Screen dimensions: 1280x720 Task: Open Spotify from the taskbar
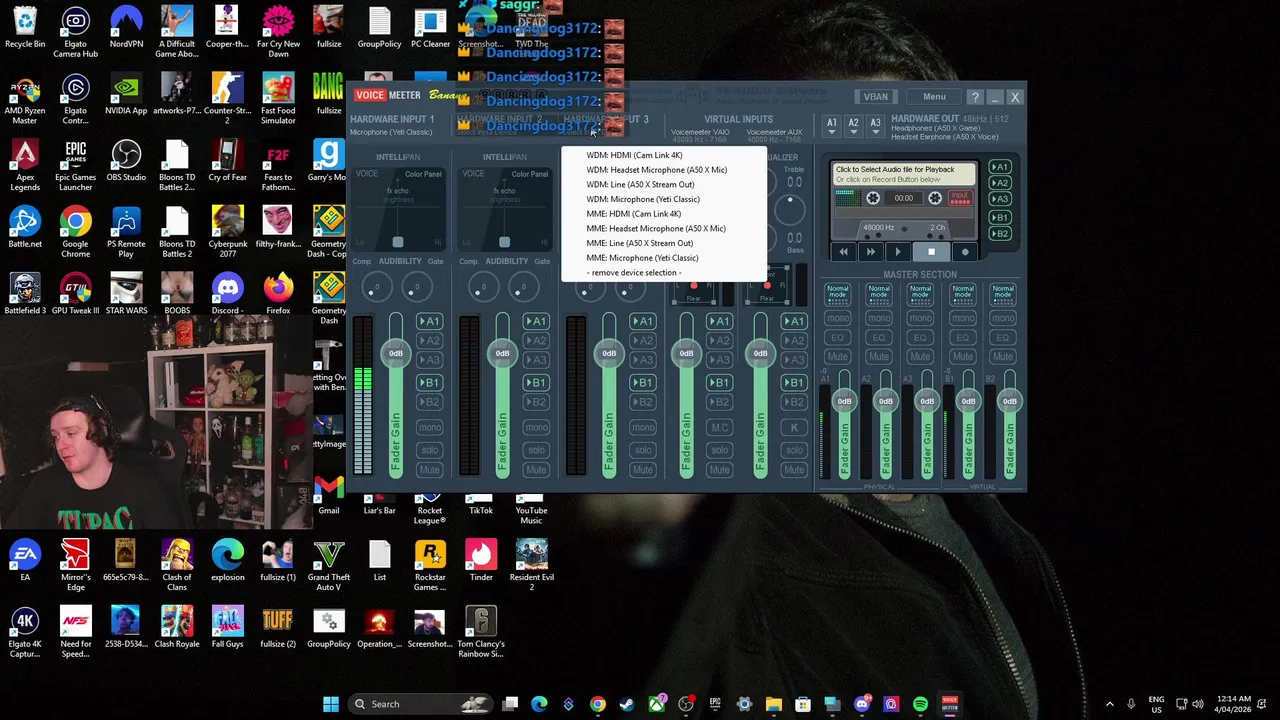[920, 704]
